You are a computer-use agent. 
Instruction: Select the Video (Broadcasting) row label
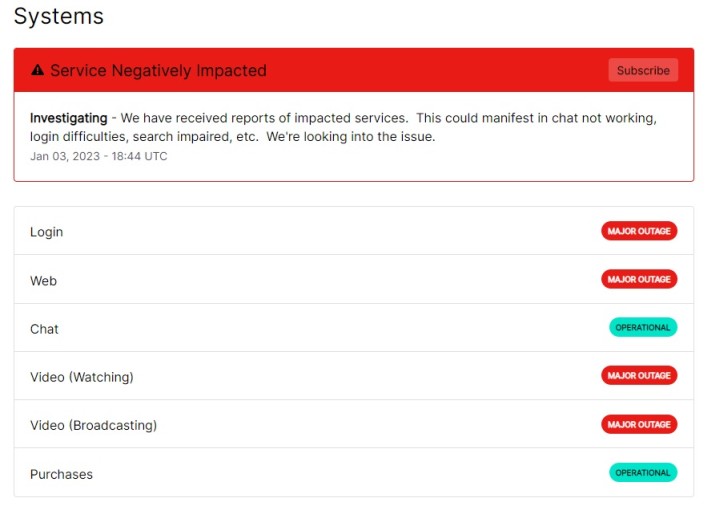93,425
